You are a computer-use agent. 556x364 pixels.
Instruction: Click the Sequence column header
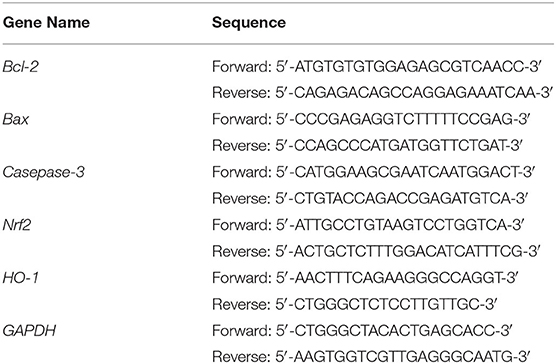(249, 23)
